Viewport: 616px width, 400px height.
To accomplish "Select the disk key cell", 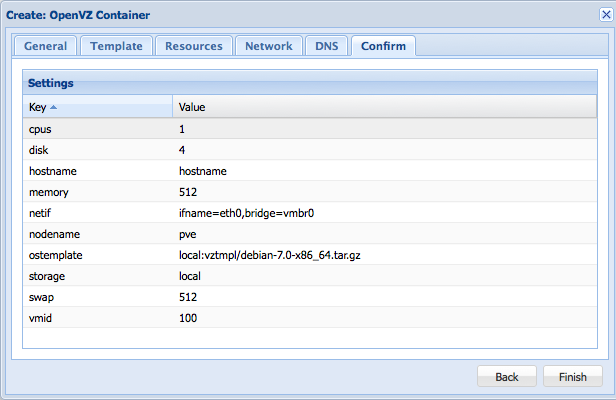I will click(x=98, y=150).
